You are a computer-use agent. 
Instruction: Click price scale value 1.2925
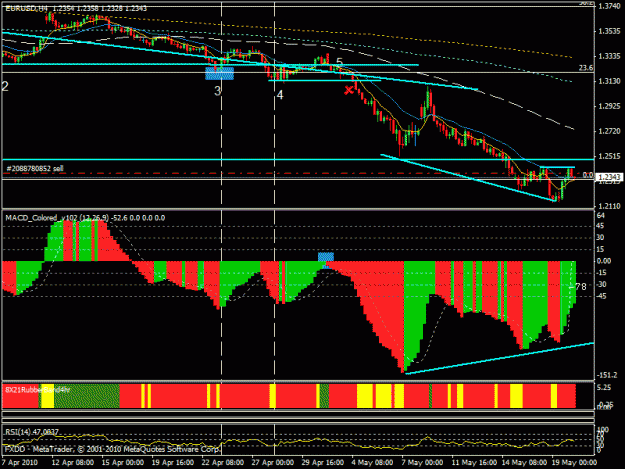610,106
